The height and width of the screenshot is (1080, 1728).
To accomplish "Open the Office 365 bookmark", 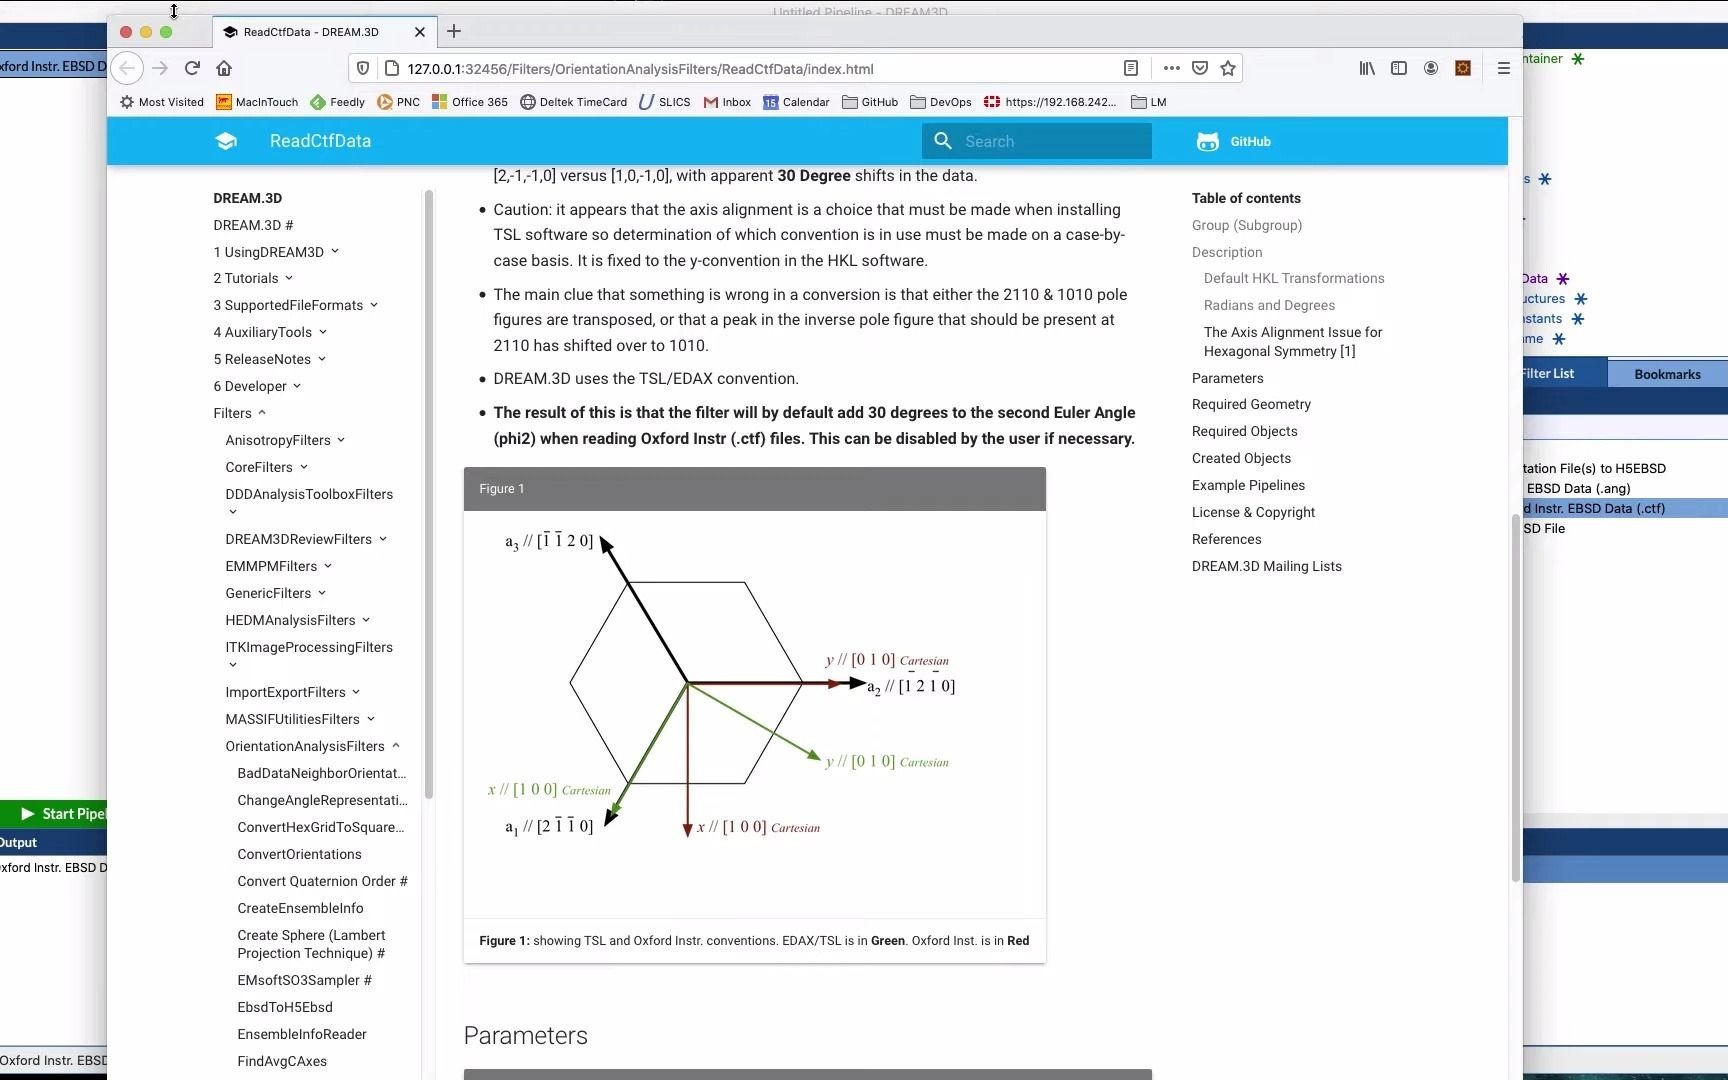I will [470, 102].
